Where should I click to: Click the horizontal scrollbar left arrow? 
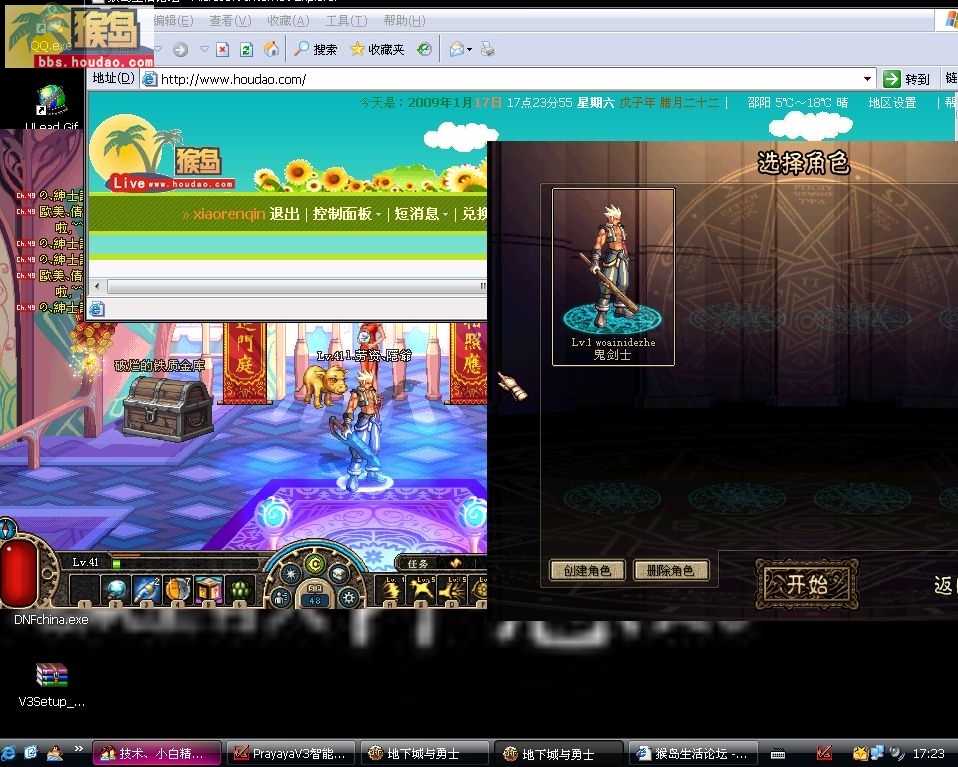click(97, 286)
